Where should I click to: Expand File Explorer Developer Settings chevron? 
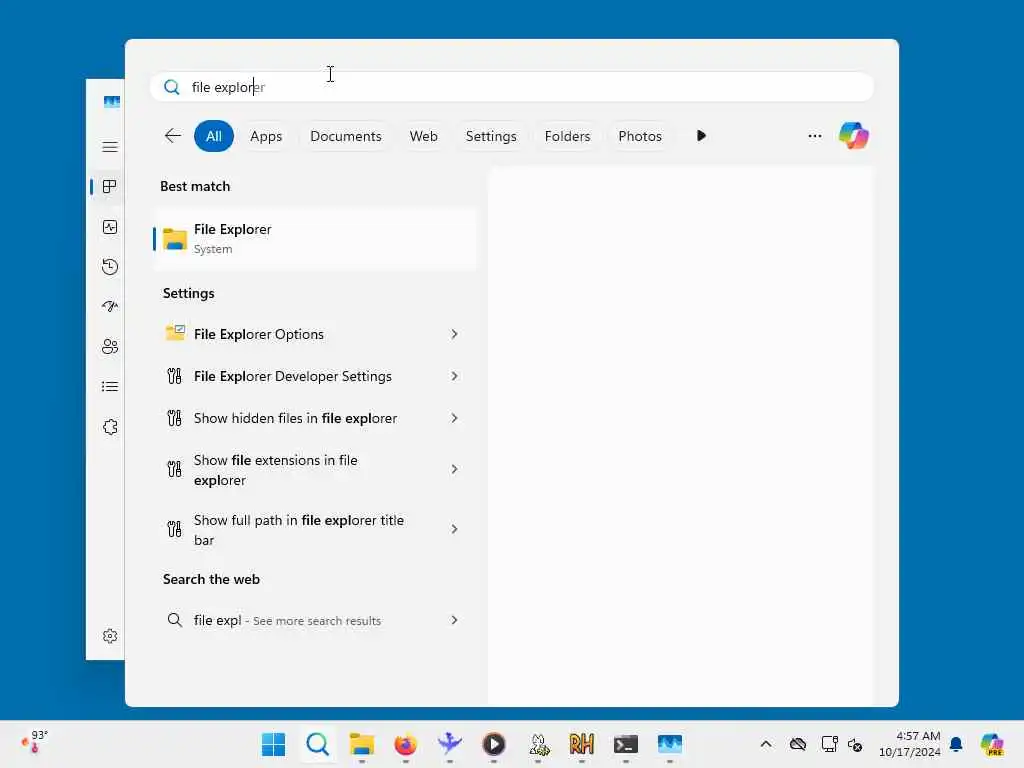click(454, 376)
